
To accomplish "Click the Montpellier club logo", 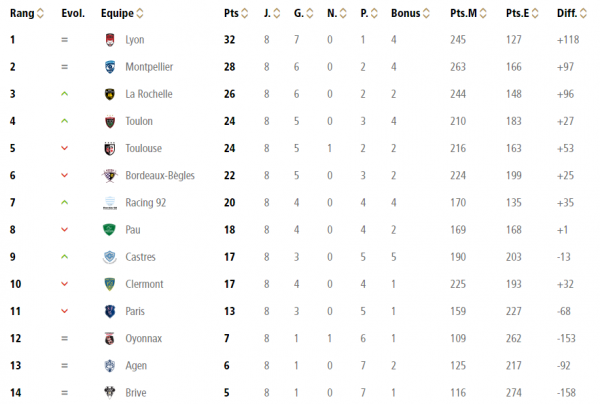I will (110, 67).
